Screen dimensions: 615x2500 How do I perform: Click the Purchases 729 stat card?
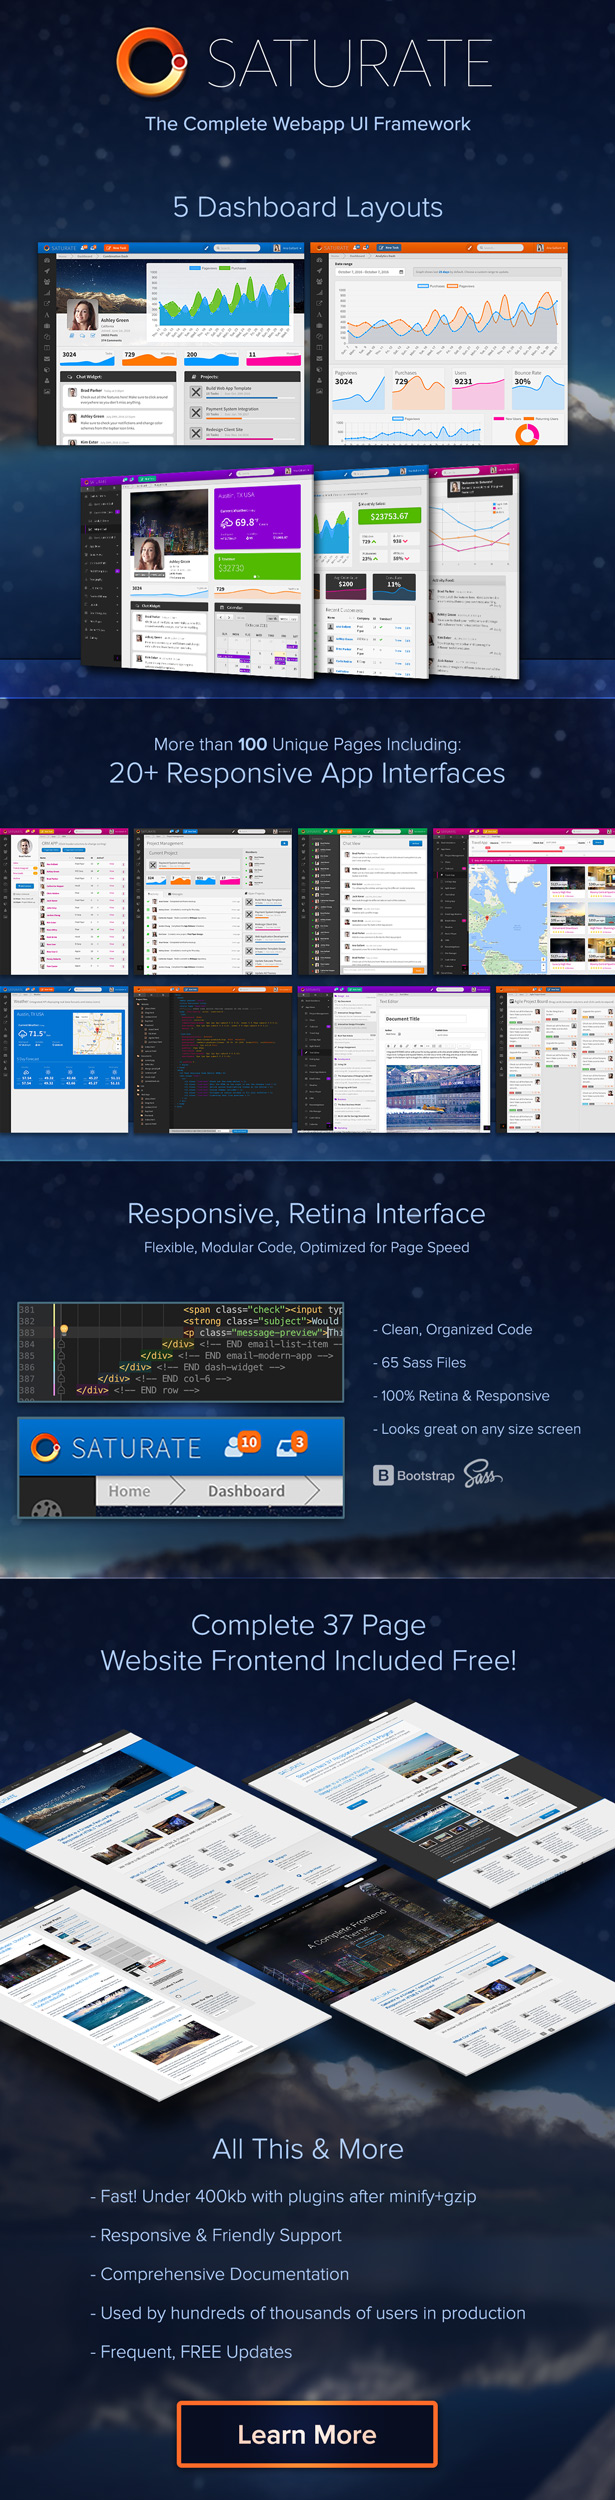[x=419, y=389]
